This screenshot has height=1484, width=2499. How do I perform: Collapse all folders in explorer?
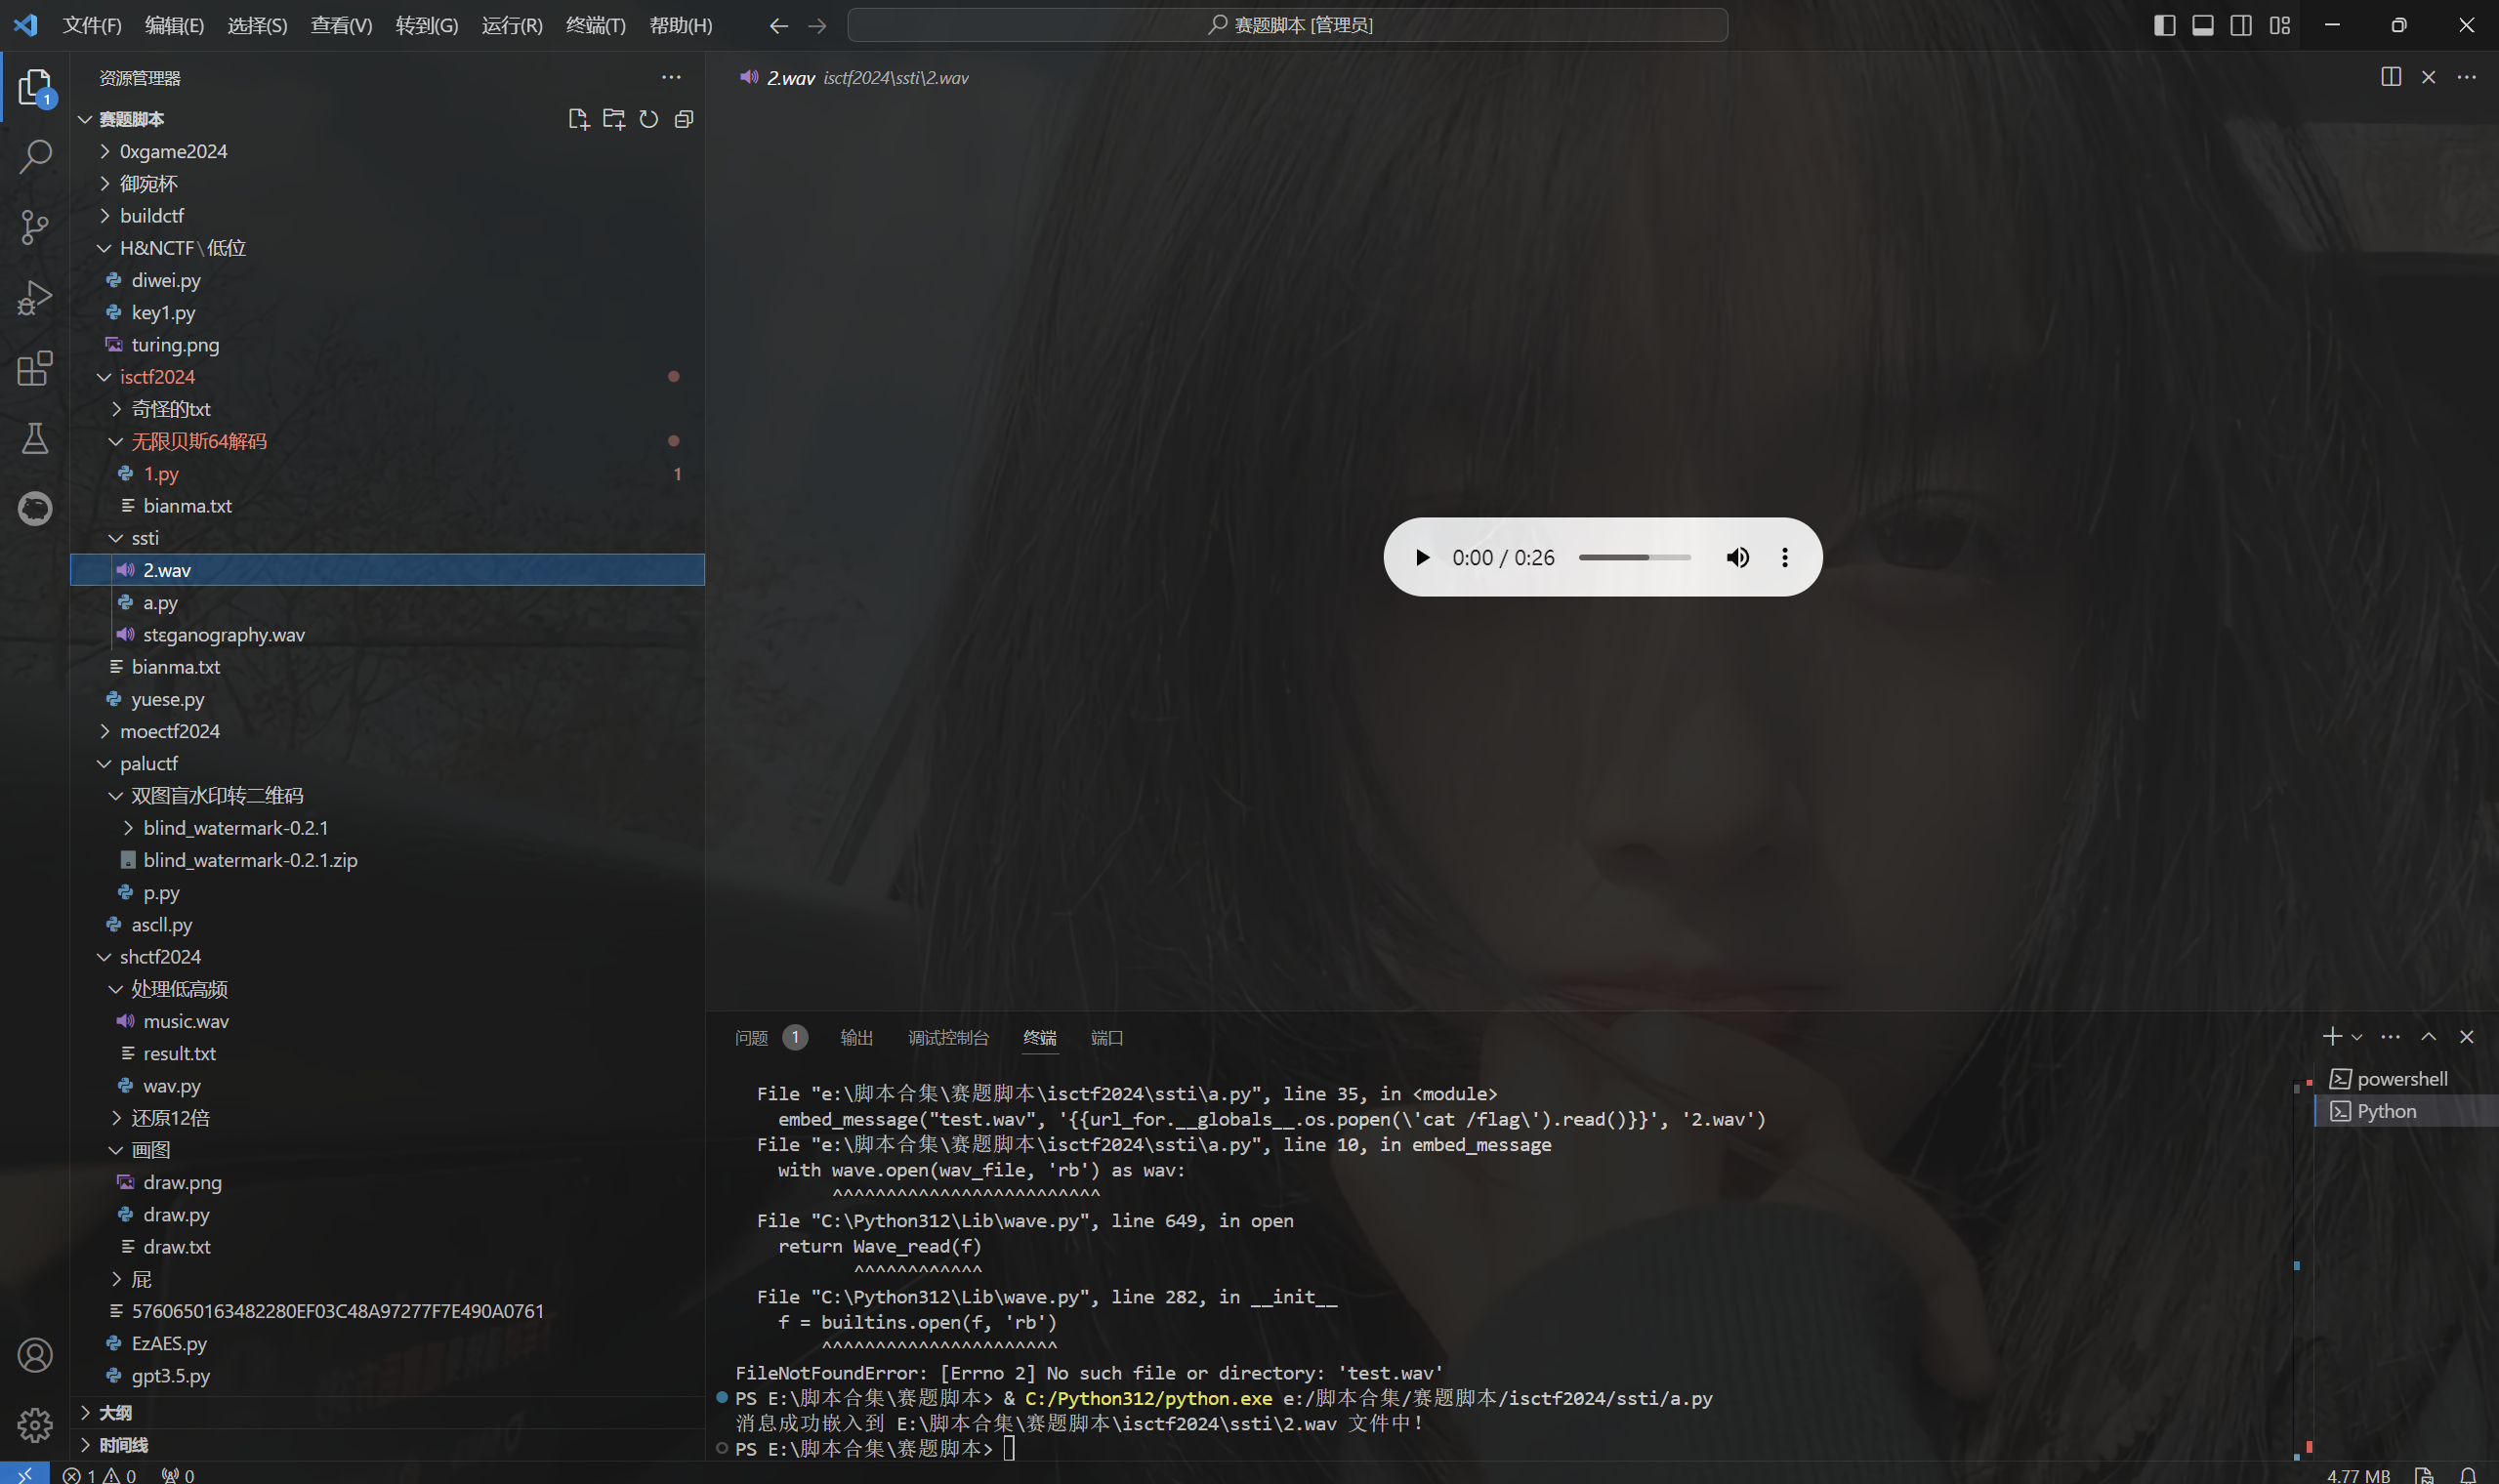click(x=684, y=119)
